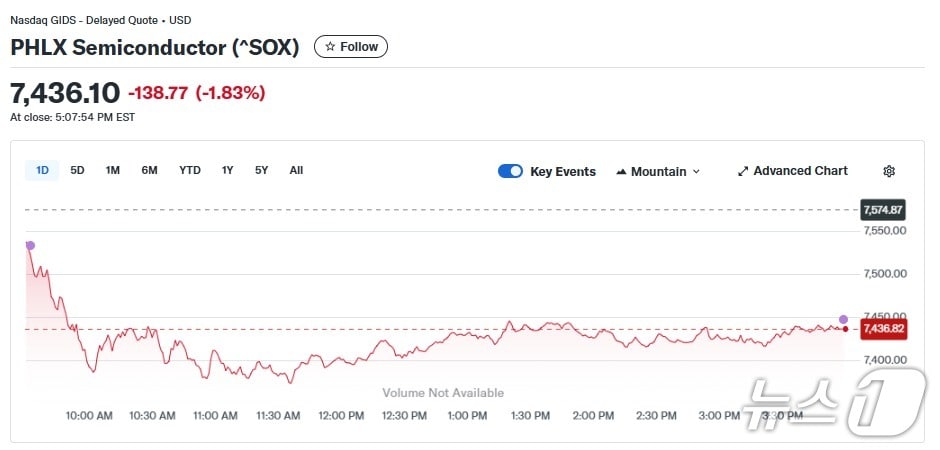Expand the Mountain chart type dropdown
The width and height of the screenshot is (940, 450).
pyautogui.click(x=658, y=171)
